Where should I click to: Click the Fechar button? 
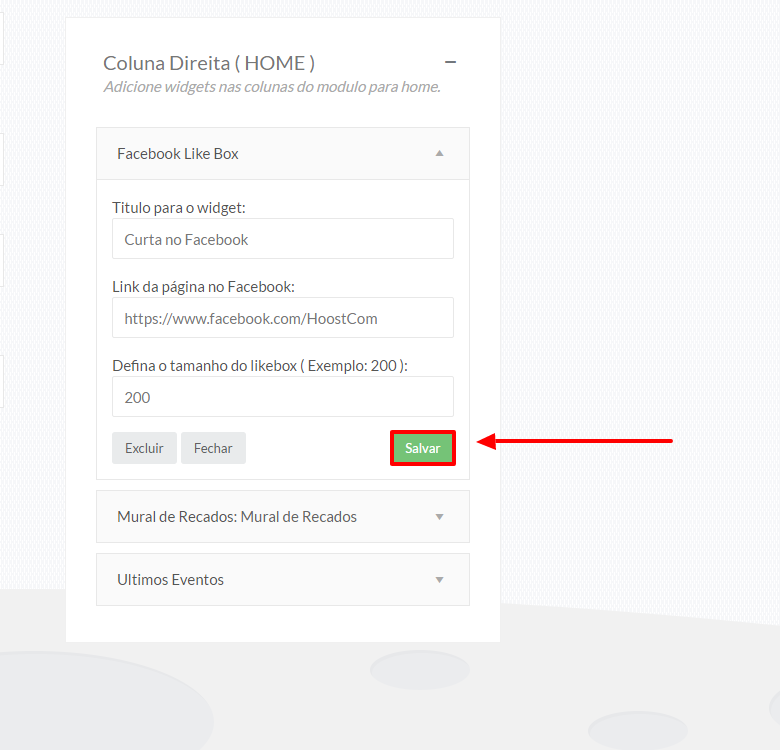(x=213, y=448)
